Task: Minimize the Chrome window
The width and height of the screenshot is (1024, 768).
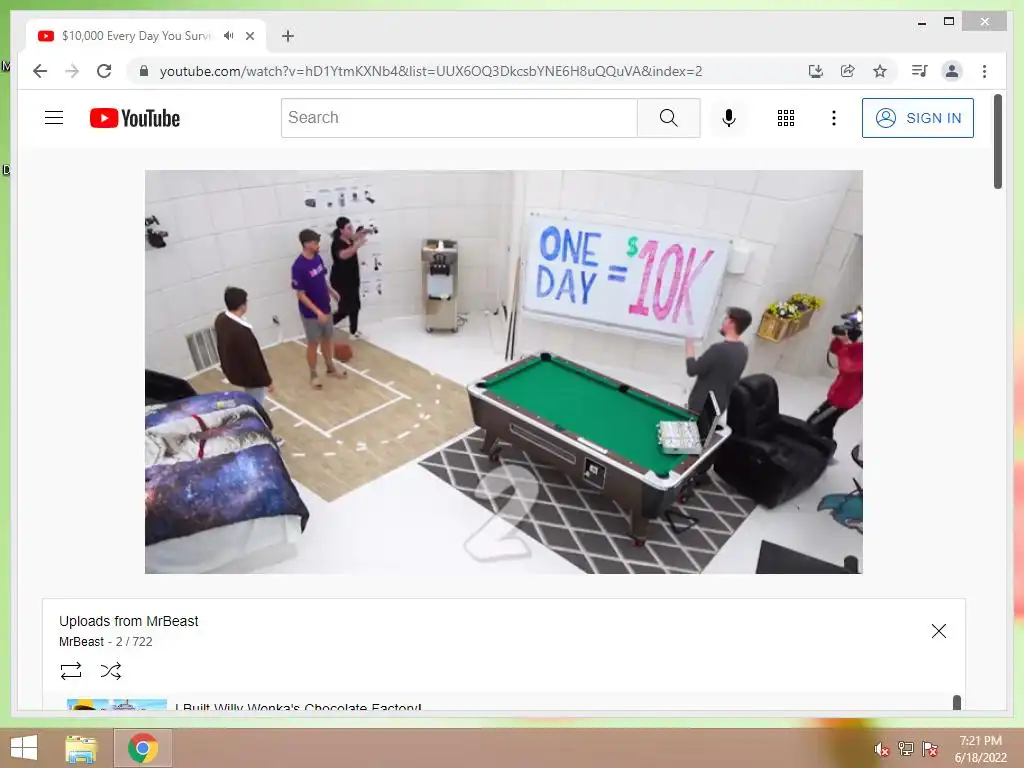Action: coord(922,22)
